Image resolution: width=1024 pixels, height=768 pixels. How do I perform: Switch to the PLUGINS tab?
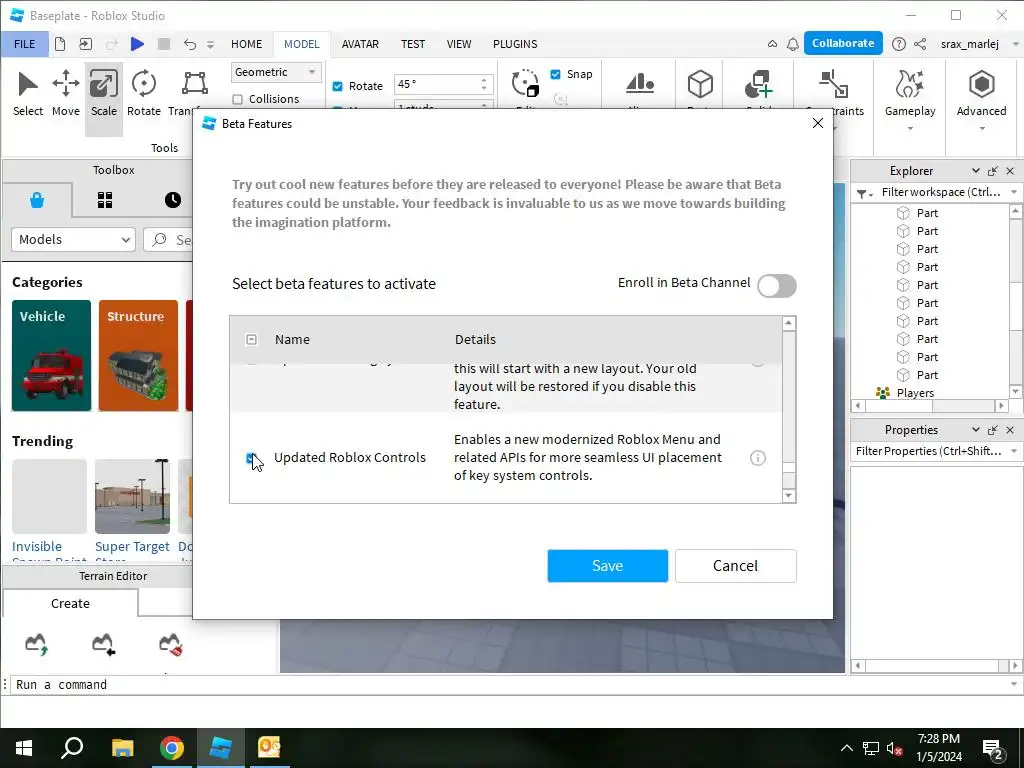(x=515, y=44)
